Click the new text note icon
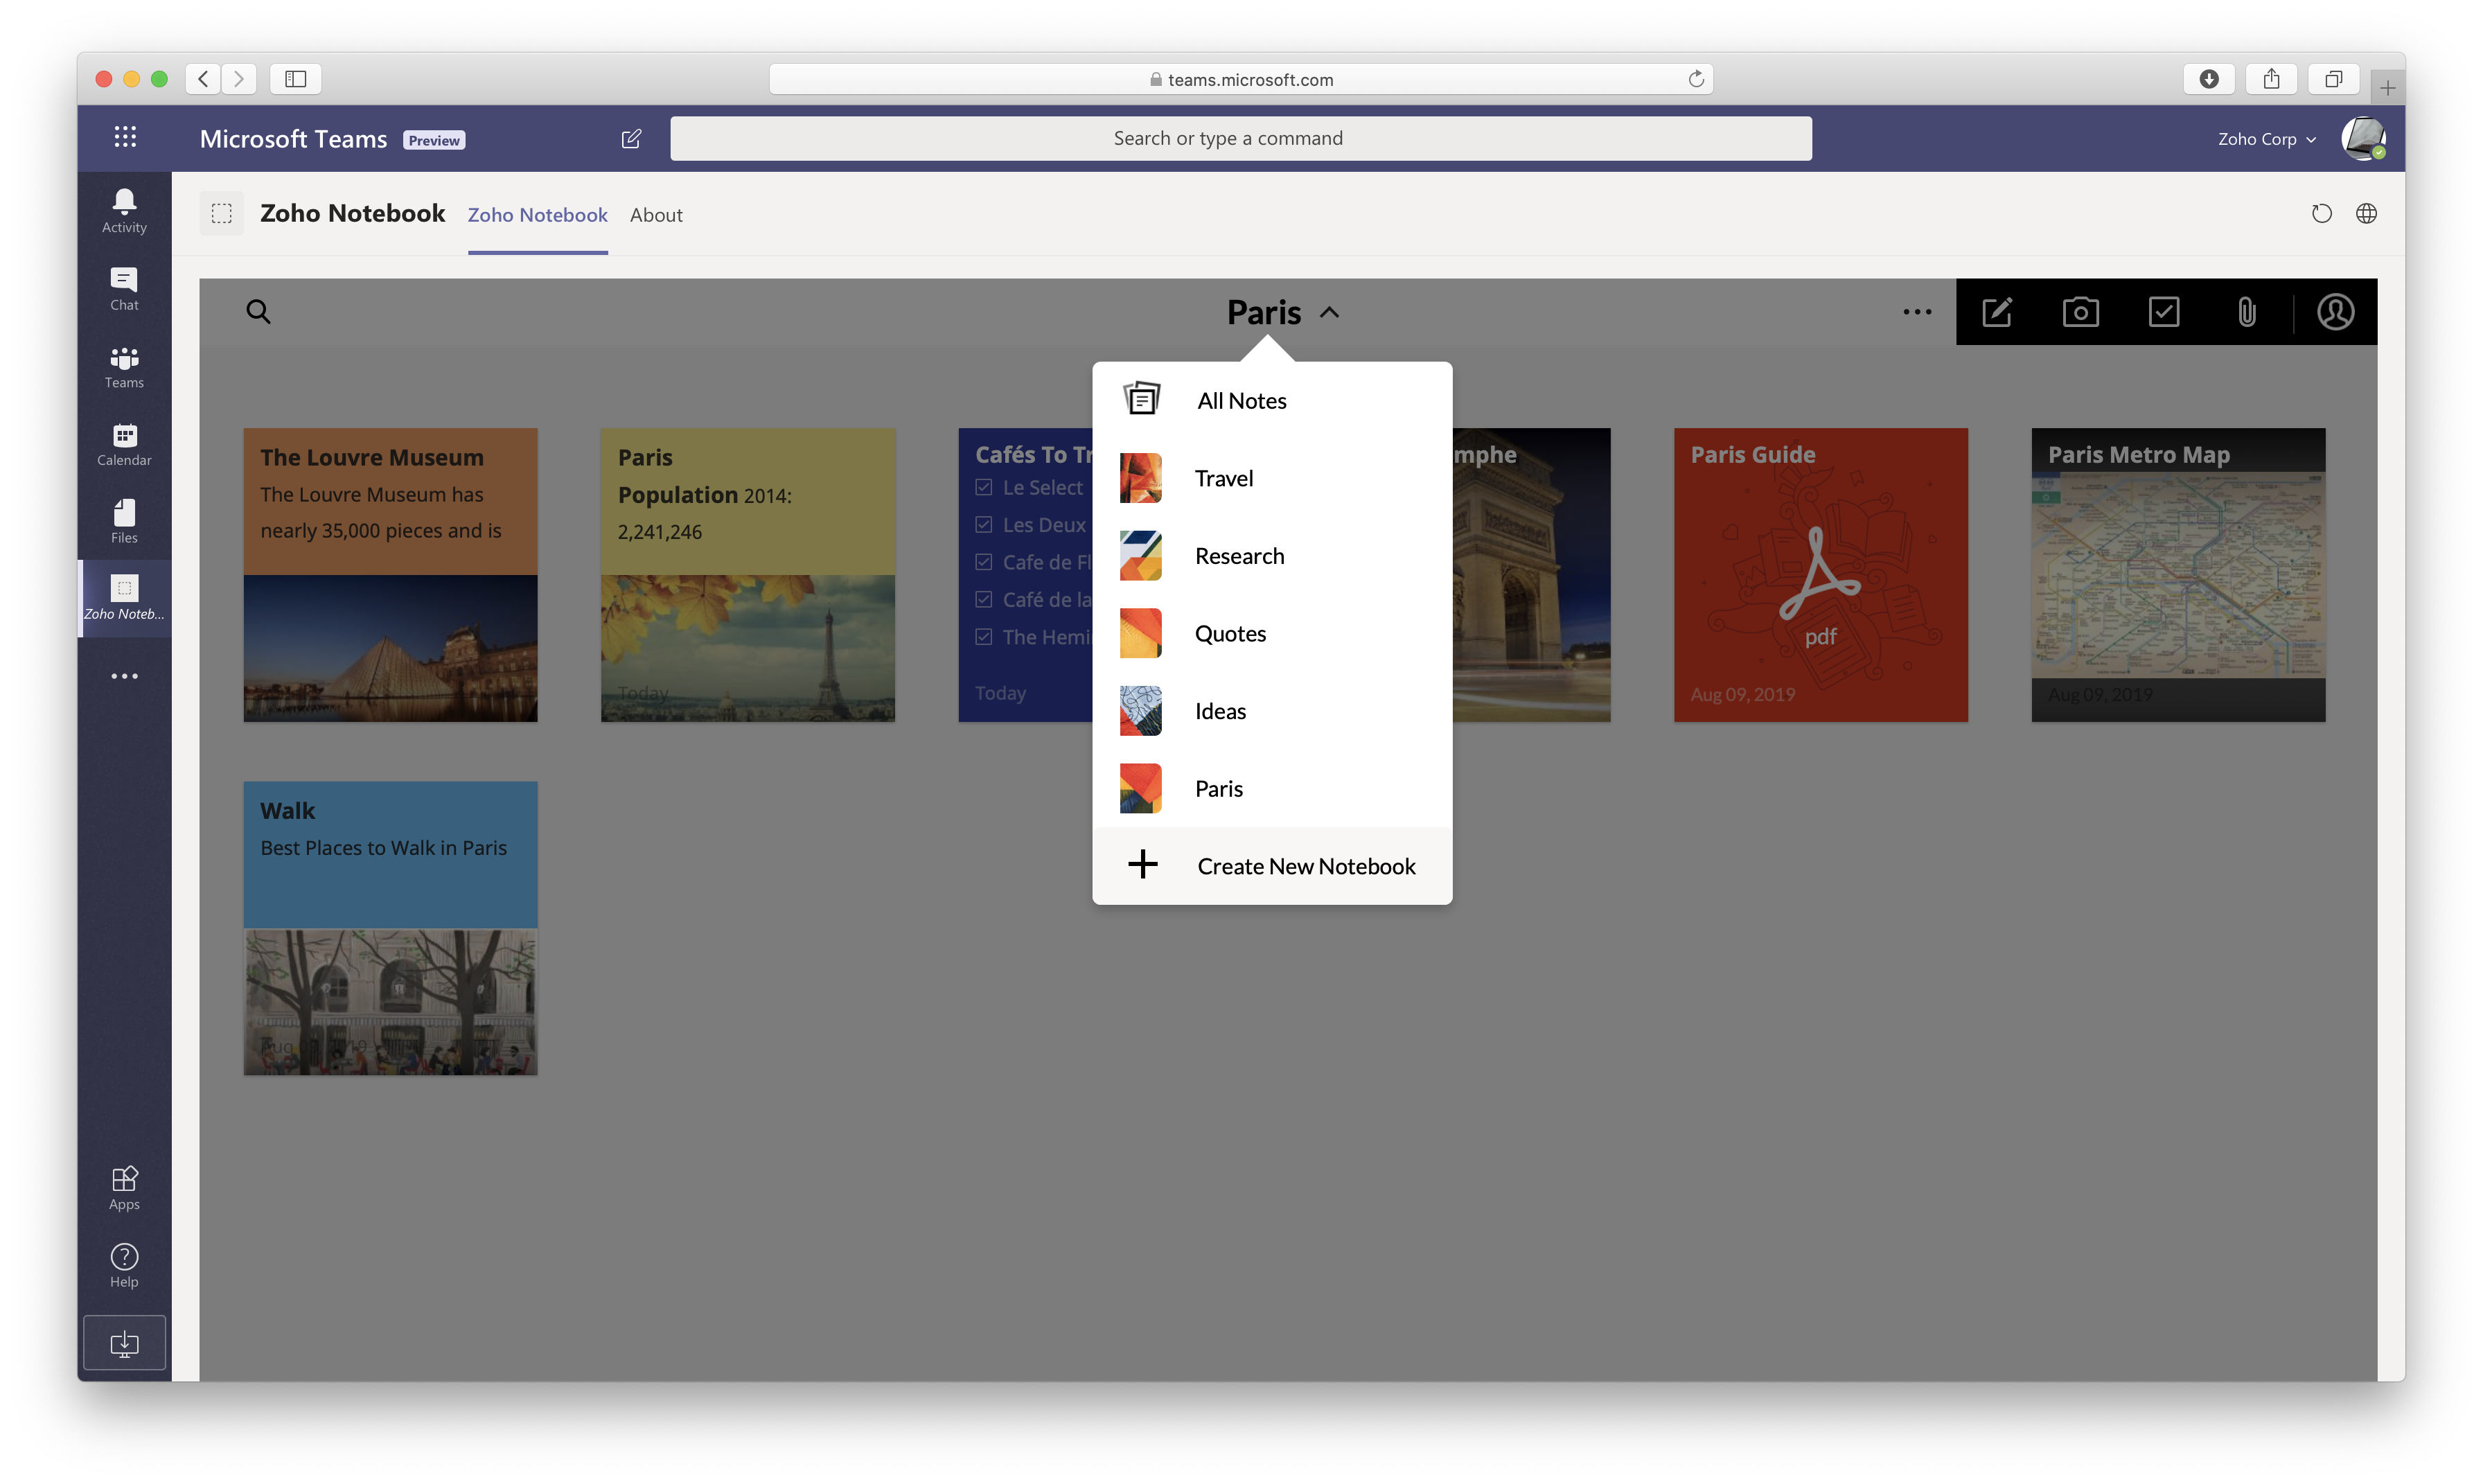Viewport: 2483px width, 1484px height. 1997,312
